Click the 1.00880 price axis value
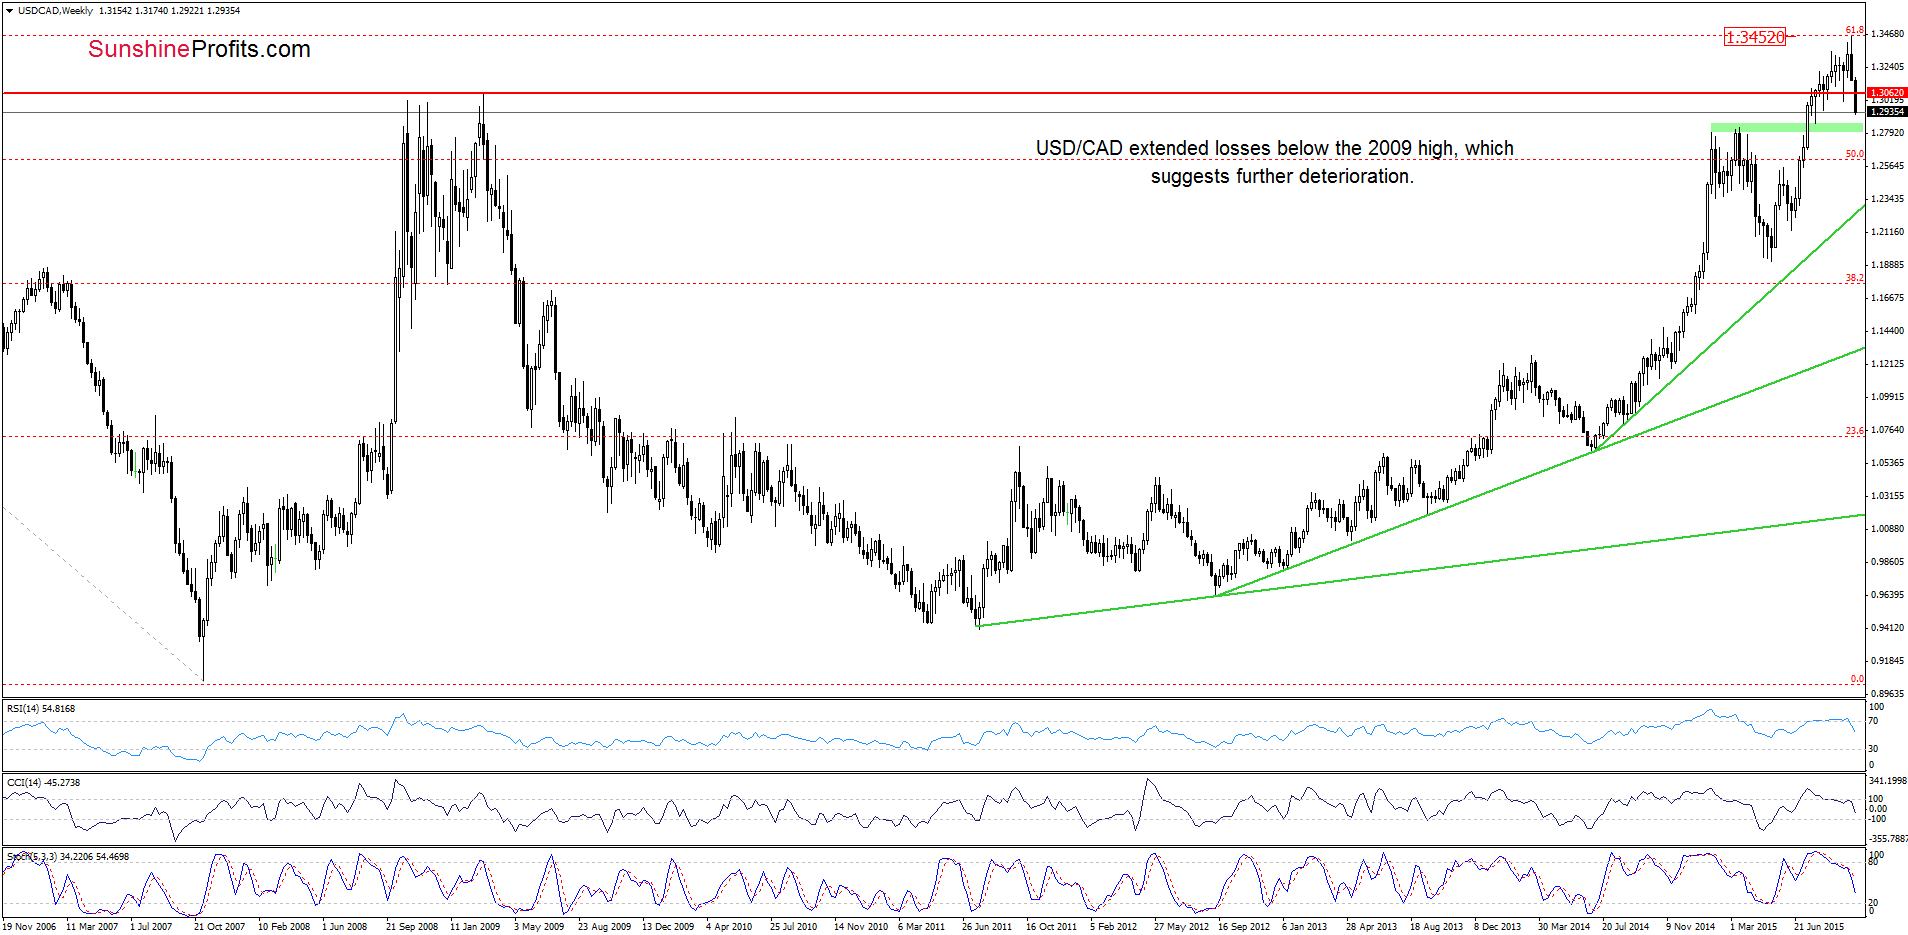Viewport: 1908px width, 935px height. point(1887,529)
